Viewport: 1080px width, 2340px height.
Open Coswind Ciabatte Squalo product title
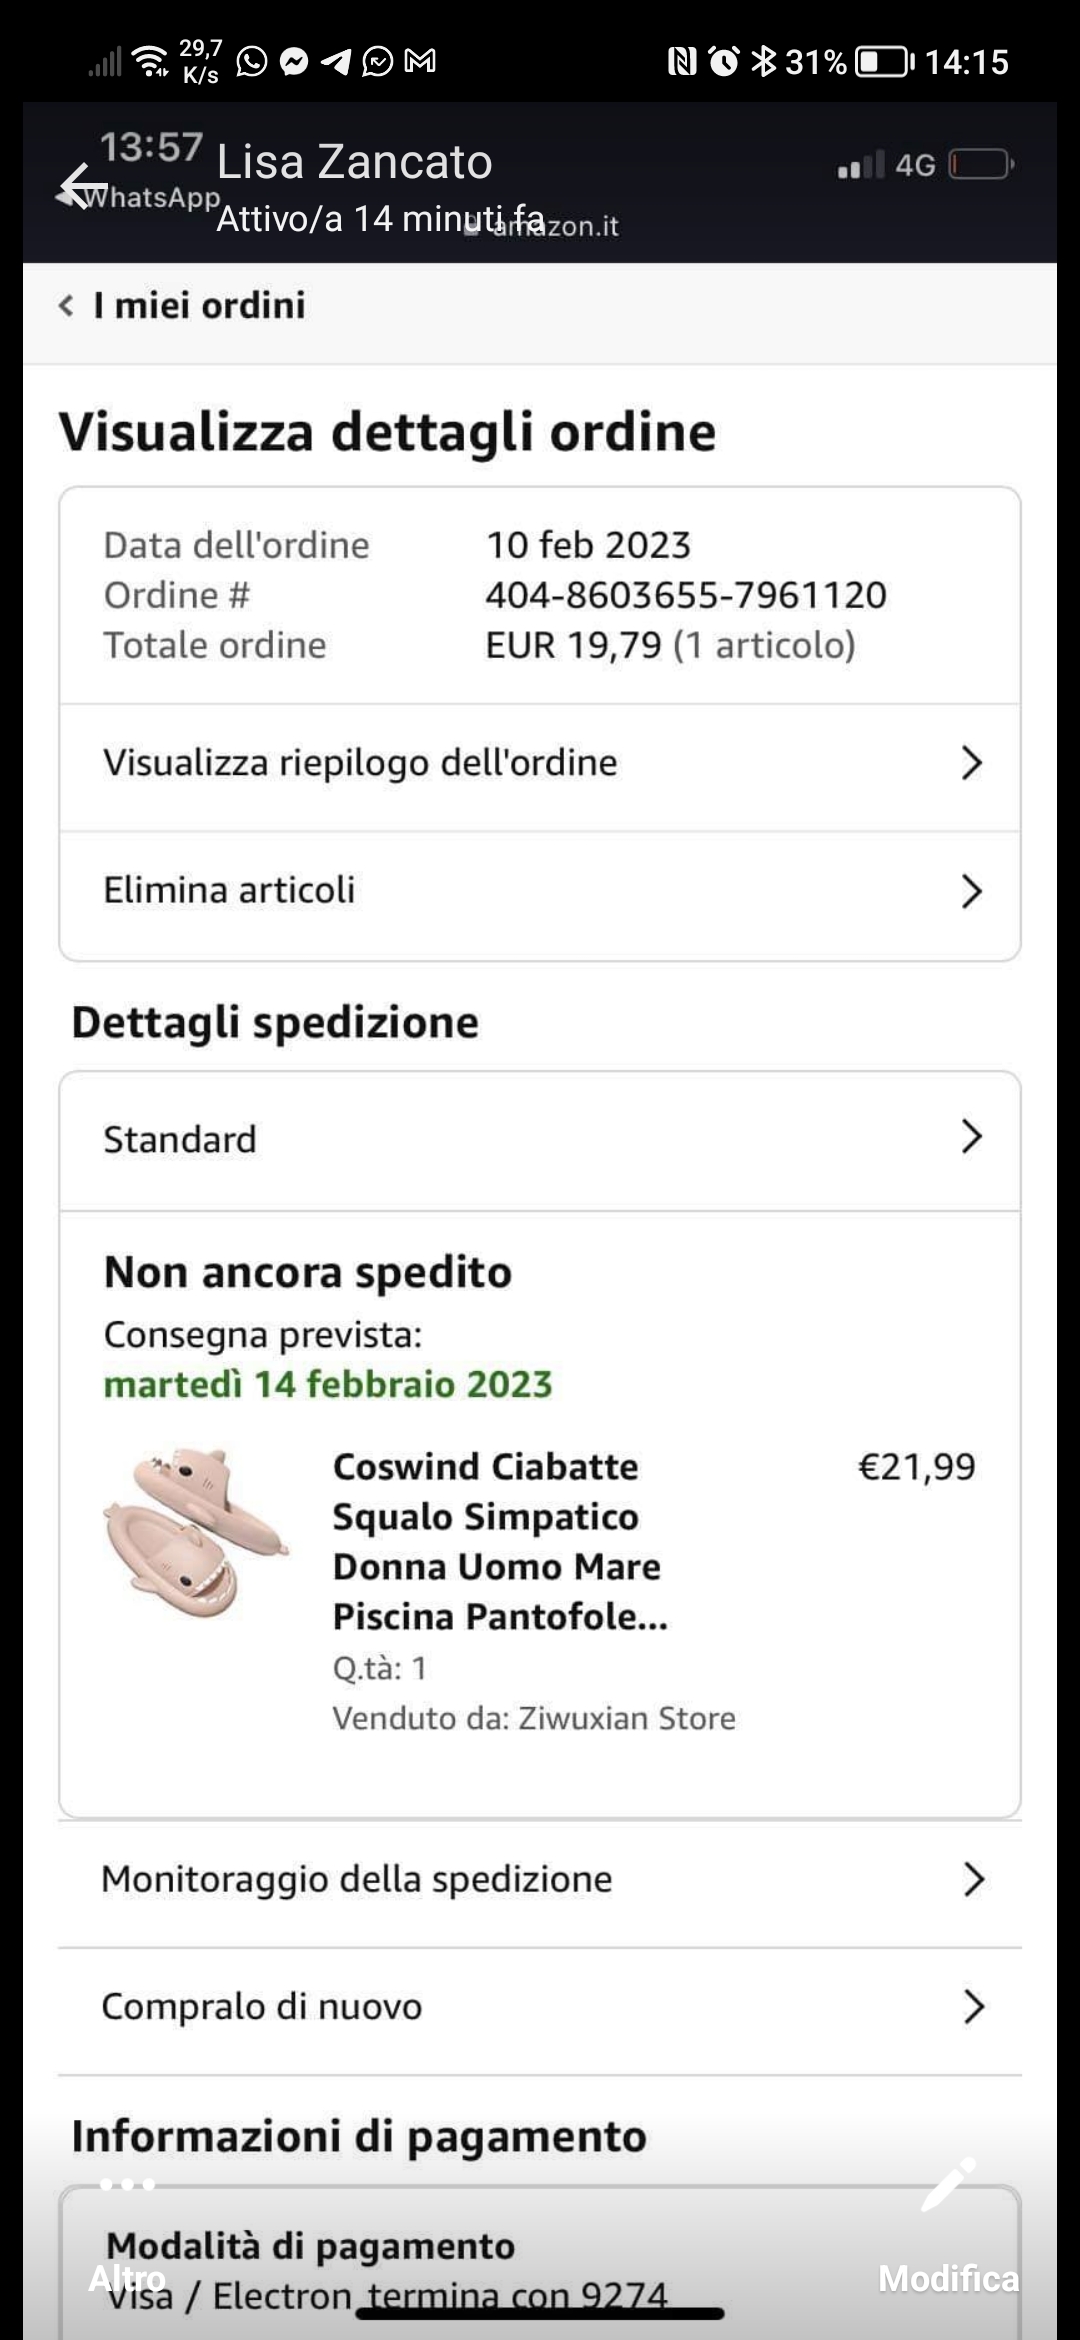click(500, 1541)
